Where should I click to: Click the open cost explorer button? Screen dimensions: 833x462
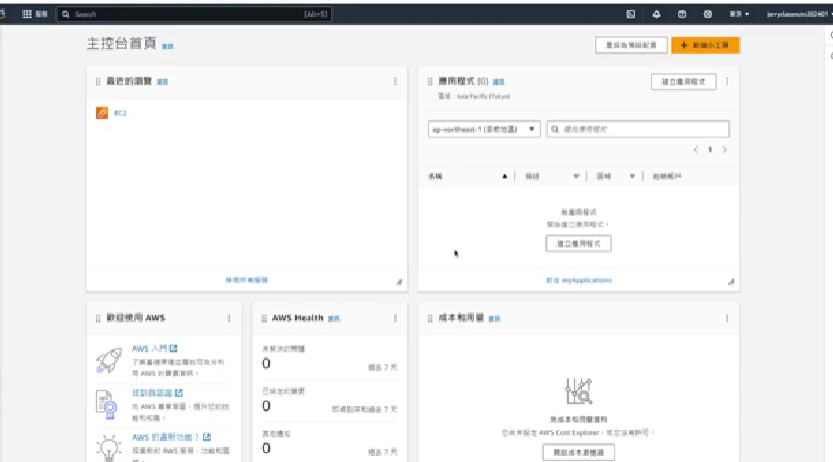(579, 452)
